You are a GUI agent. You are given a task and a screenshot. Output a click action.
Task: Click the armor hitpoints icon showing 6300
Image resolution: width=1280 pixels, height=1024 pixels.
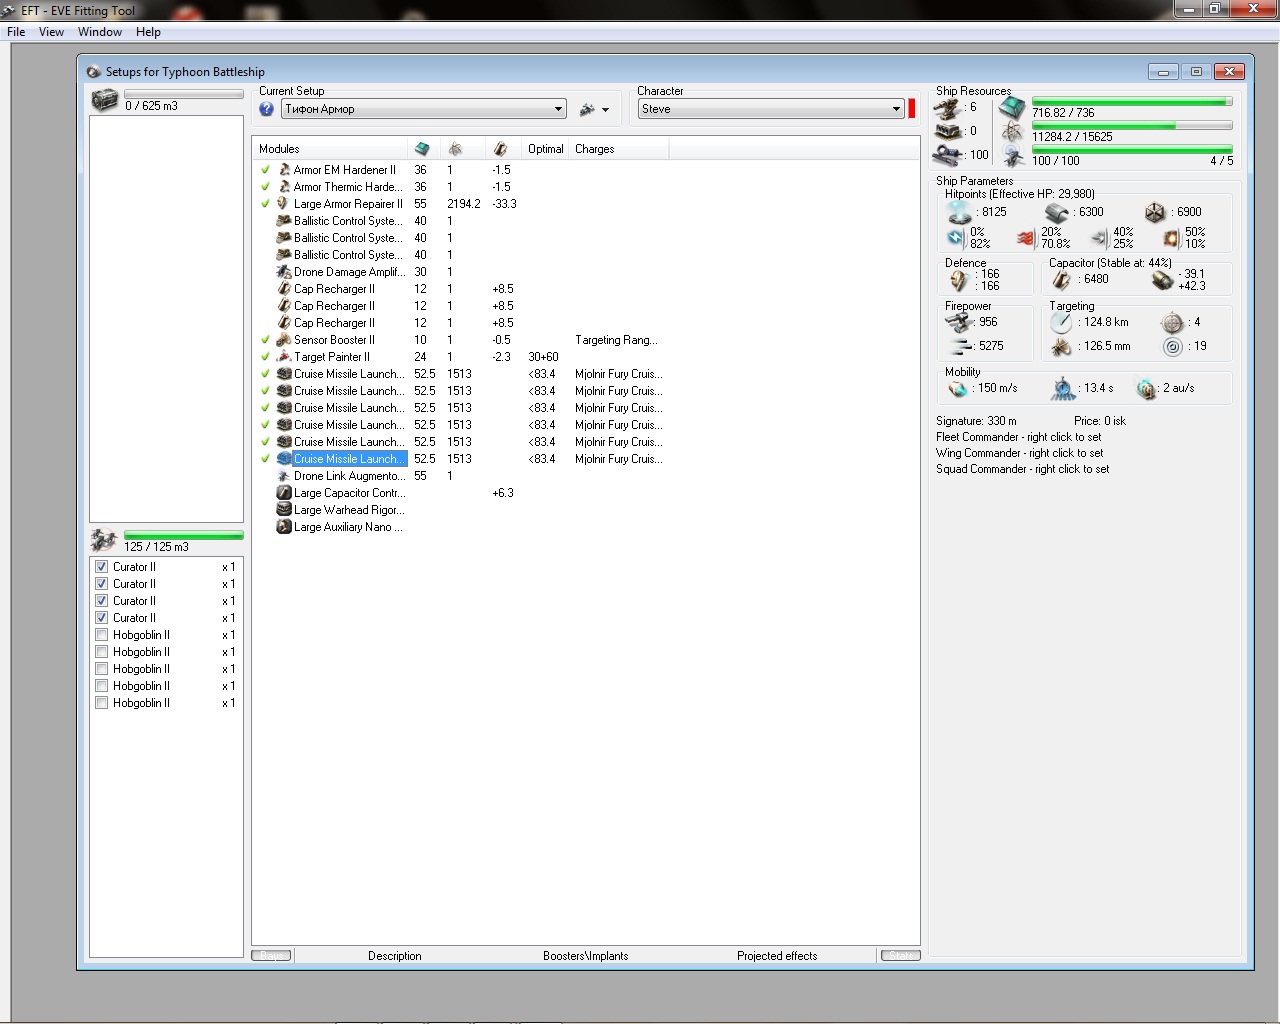point(1057,212)
